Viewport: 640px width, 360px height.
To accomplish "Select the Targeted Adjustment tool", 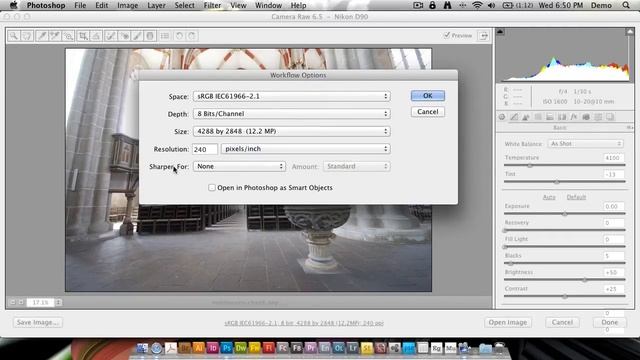I will (x=68, y=36).
